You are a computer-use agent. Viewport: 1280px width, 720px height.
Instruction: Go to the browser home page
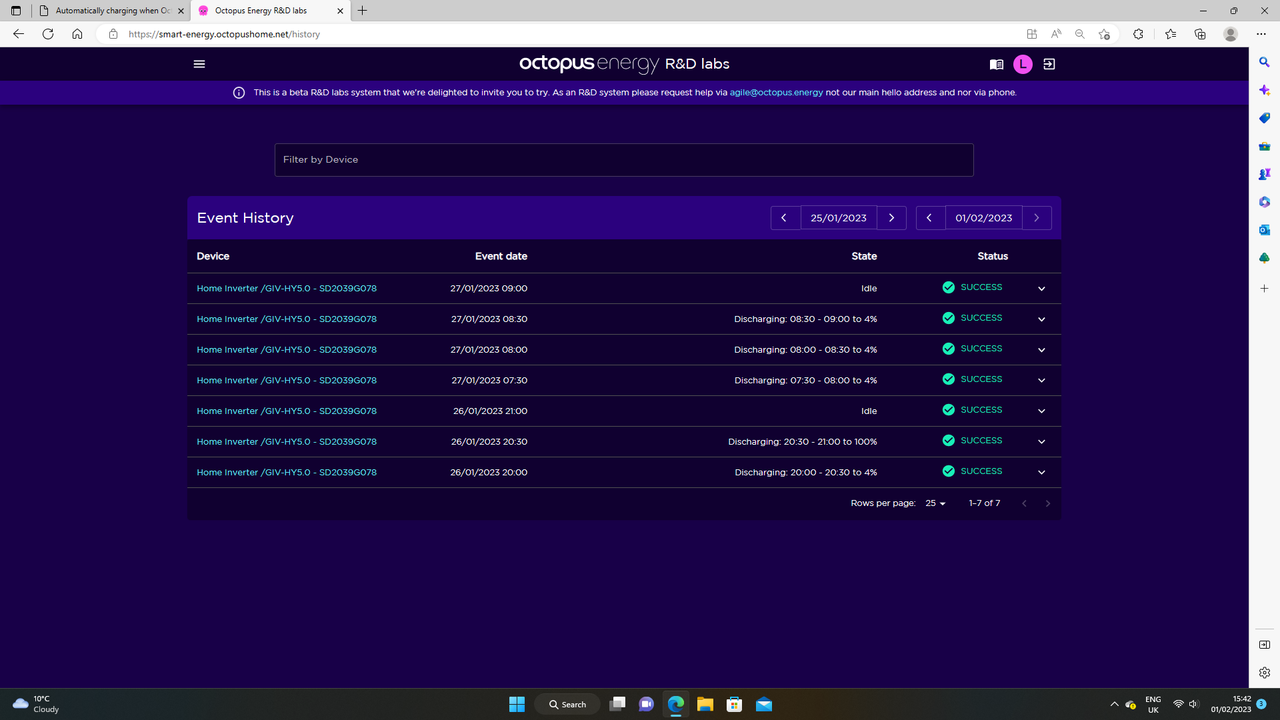pos(77,34)
